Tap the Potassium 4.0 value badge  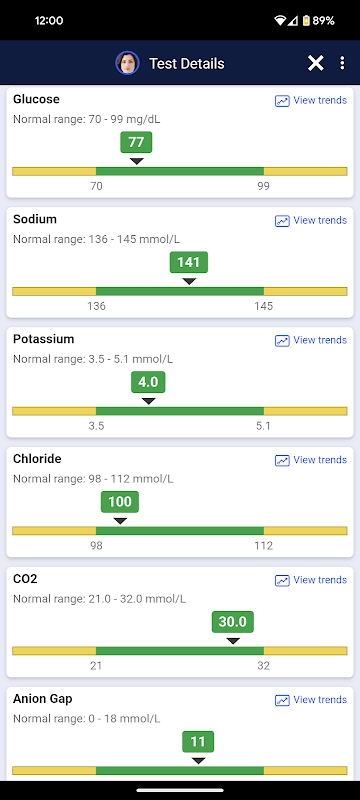pos(148,382)
